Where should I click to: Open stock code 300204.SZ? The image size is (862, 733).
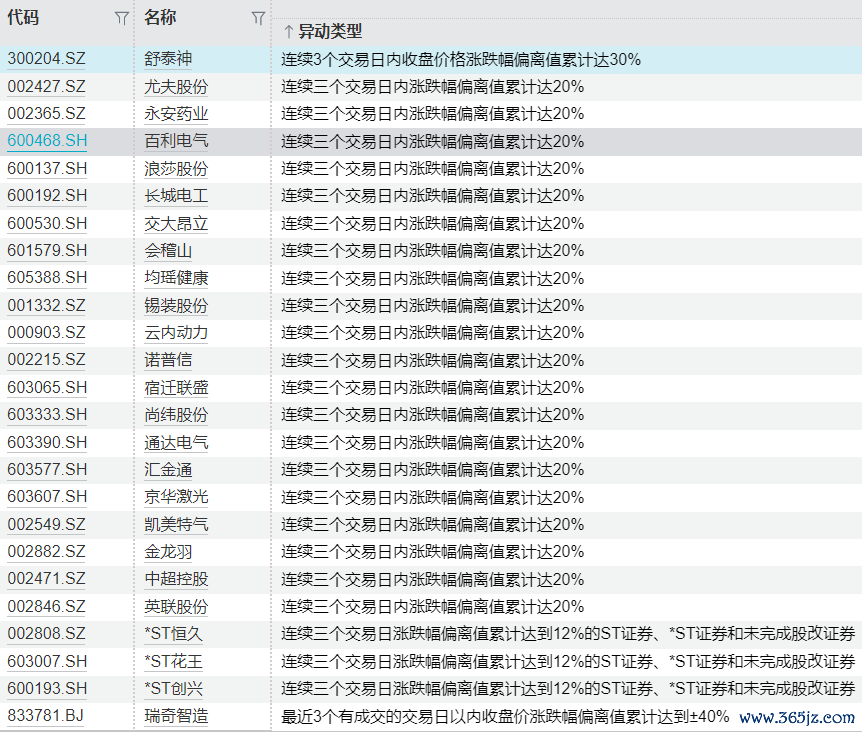pyautogui.click(x=47, y=59)
